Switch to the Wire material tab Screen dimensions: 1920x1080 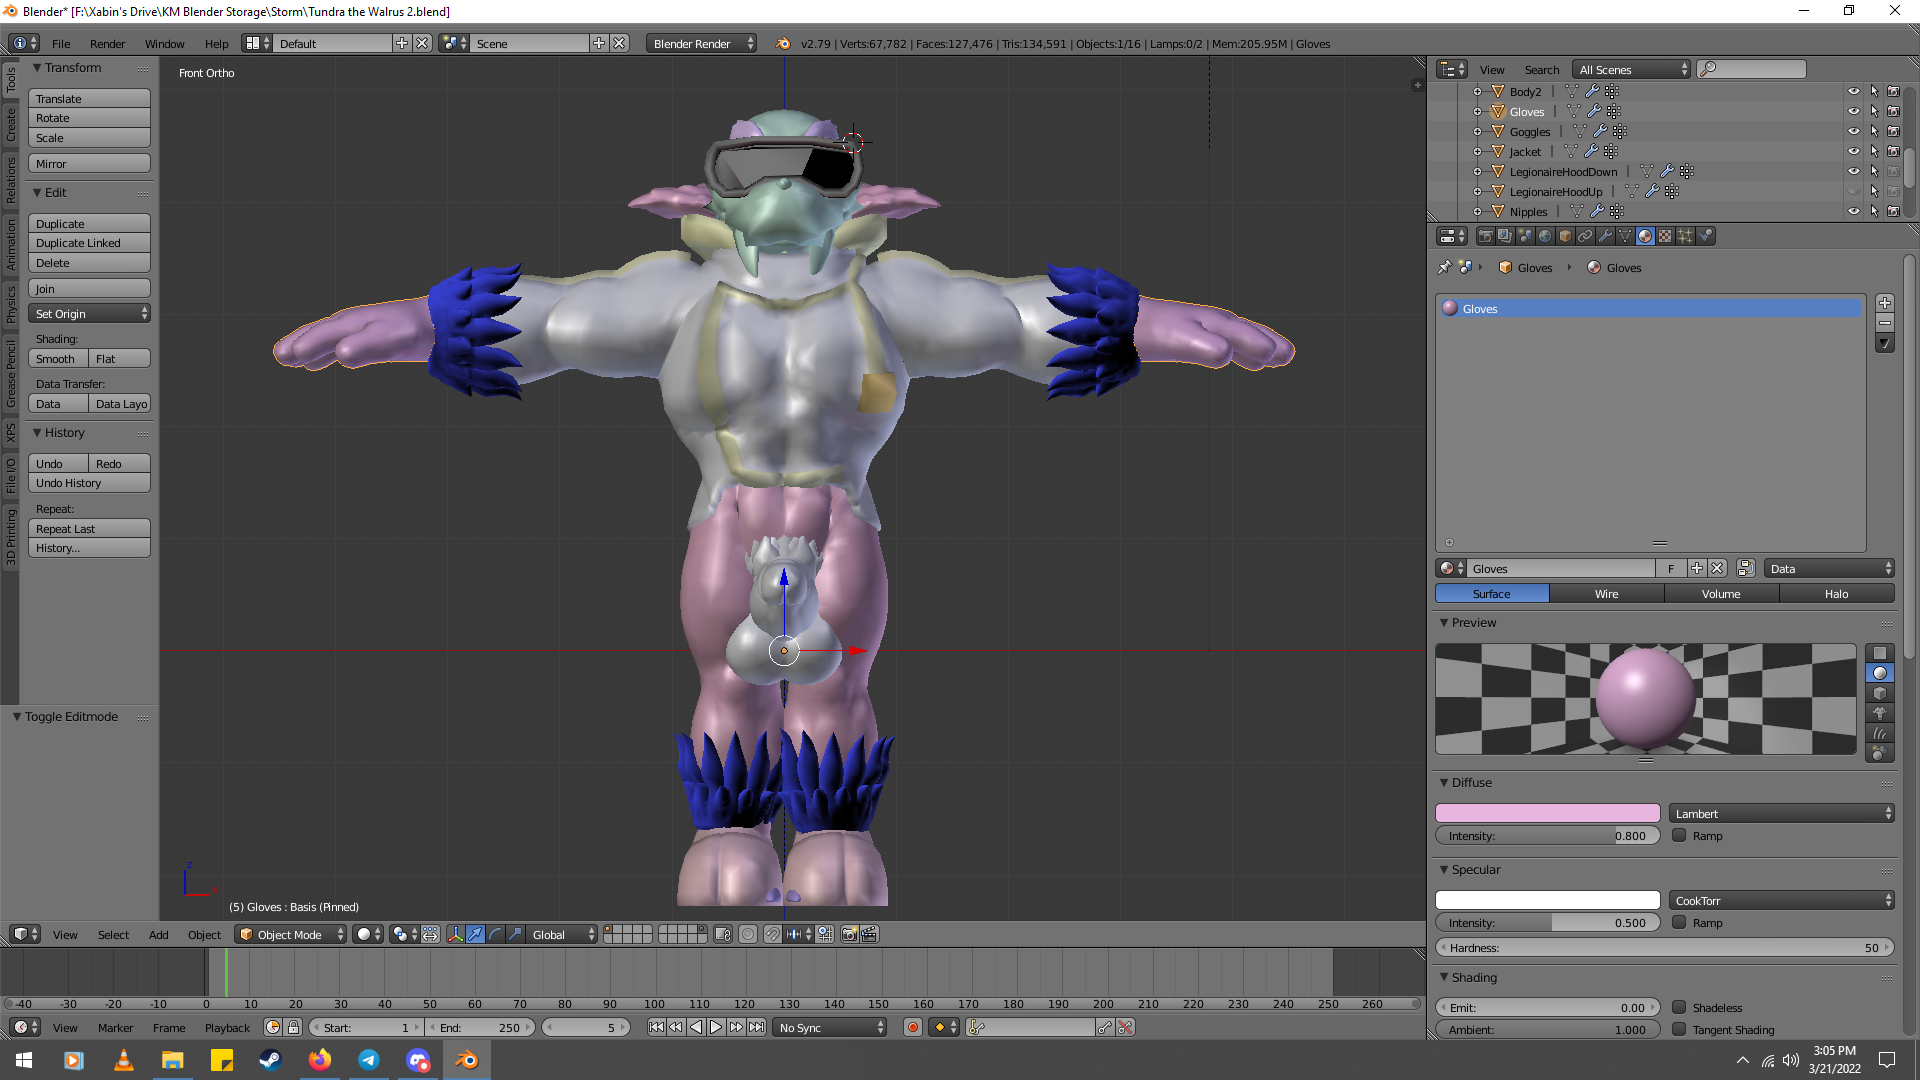[x=1606, y=593]
